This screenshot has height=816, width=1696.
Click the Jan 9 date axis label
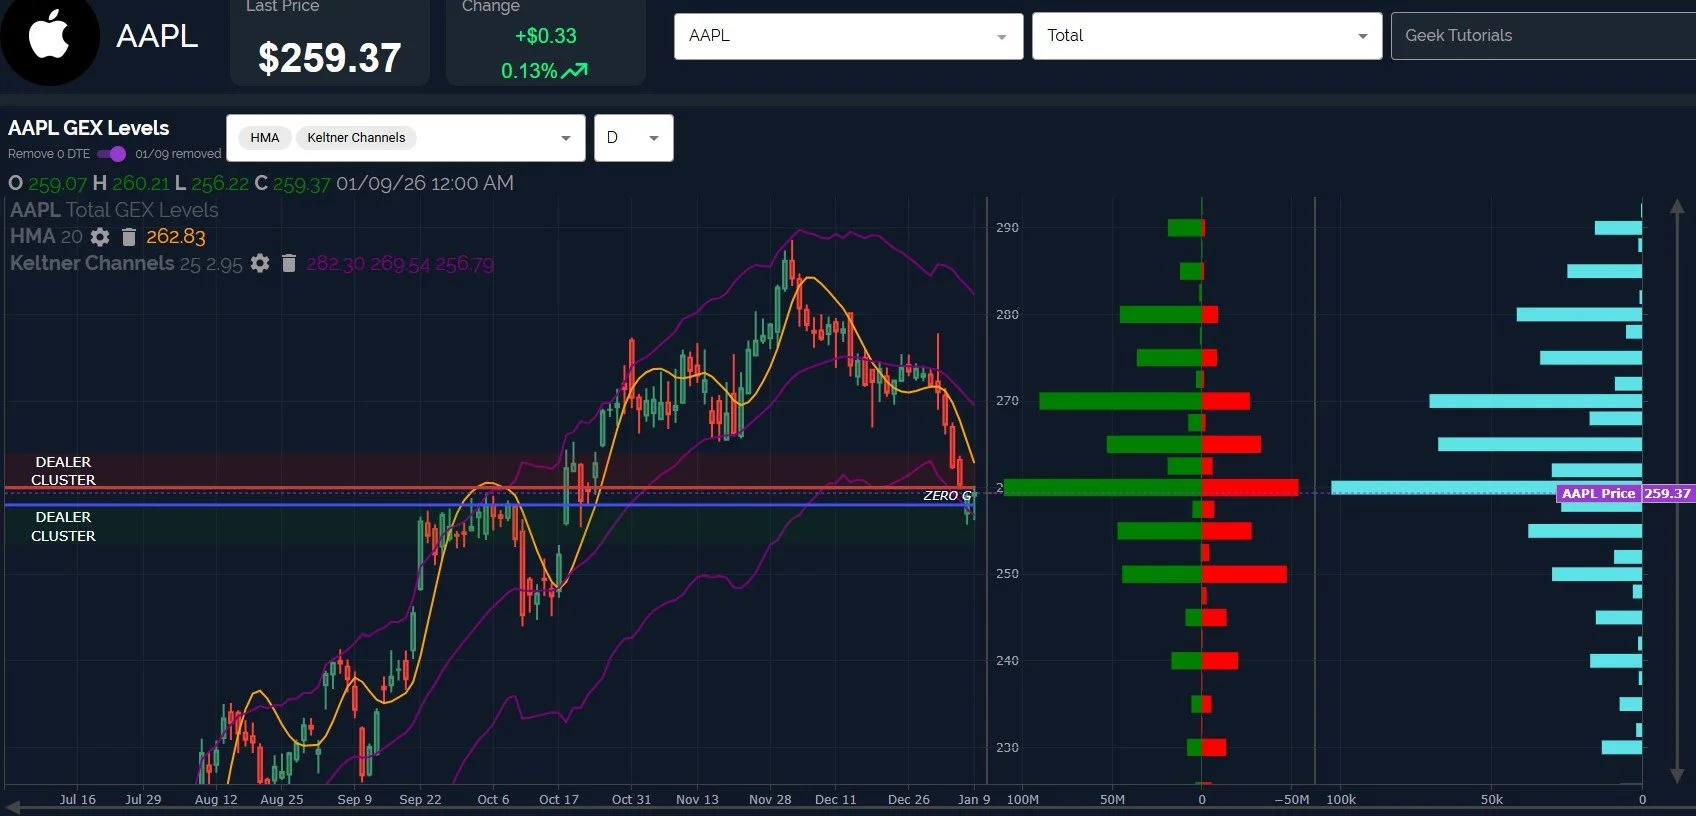coord(973,800)
